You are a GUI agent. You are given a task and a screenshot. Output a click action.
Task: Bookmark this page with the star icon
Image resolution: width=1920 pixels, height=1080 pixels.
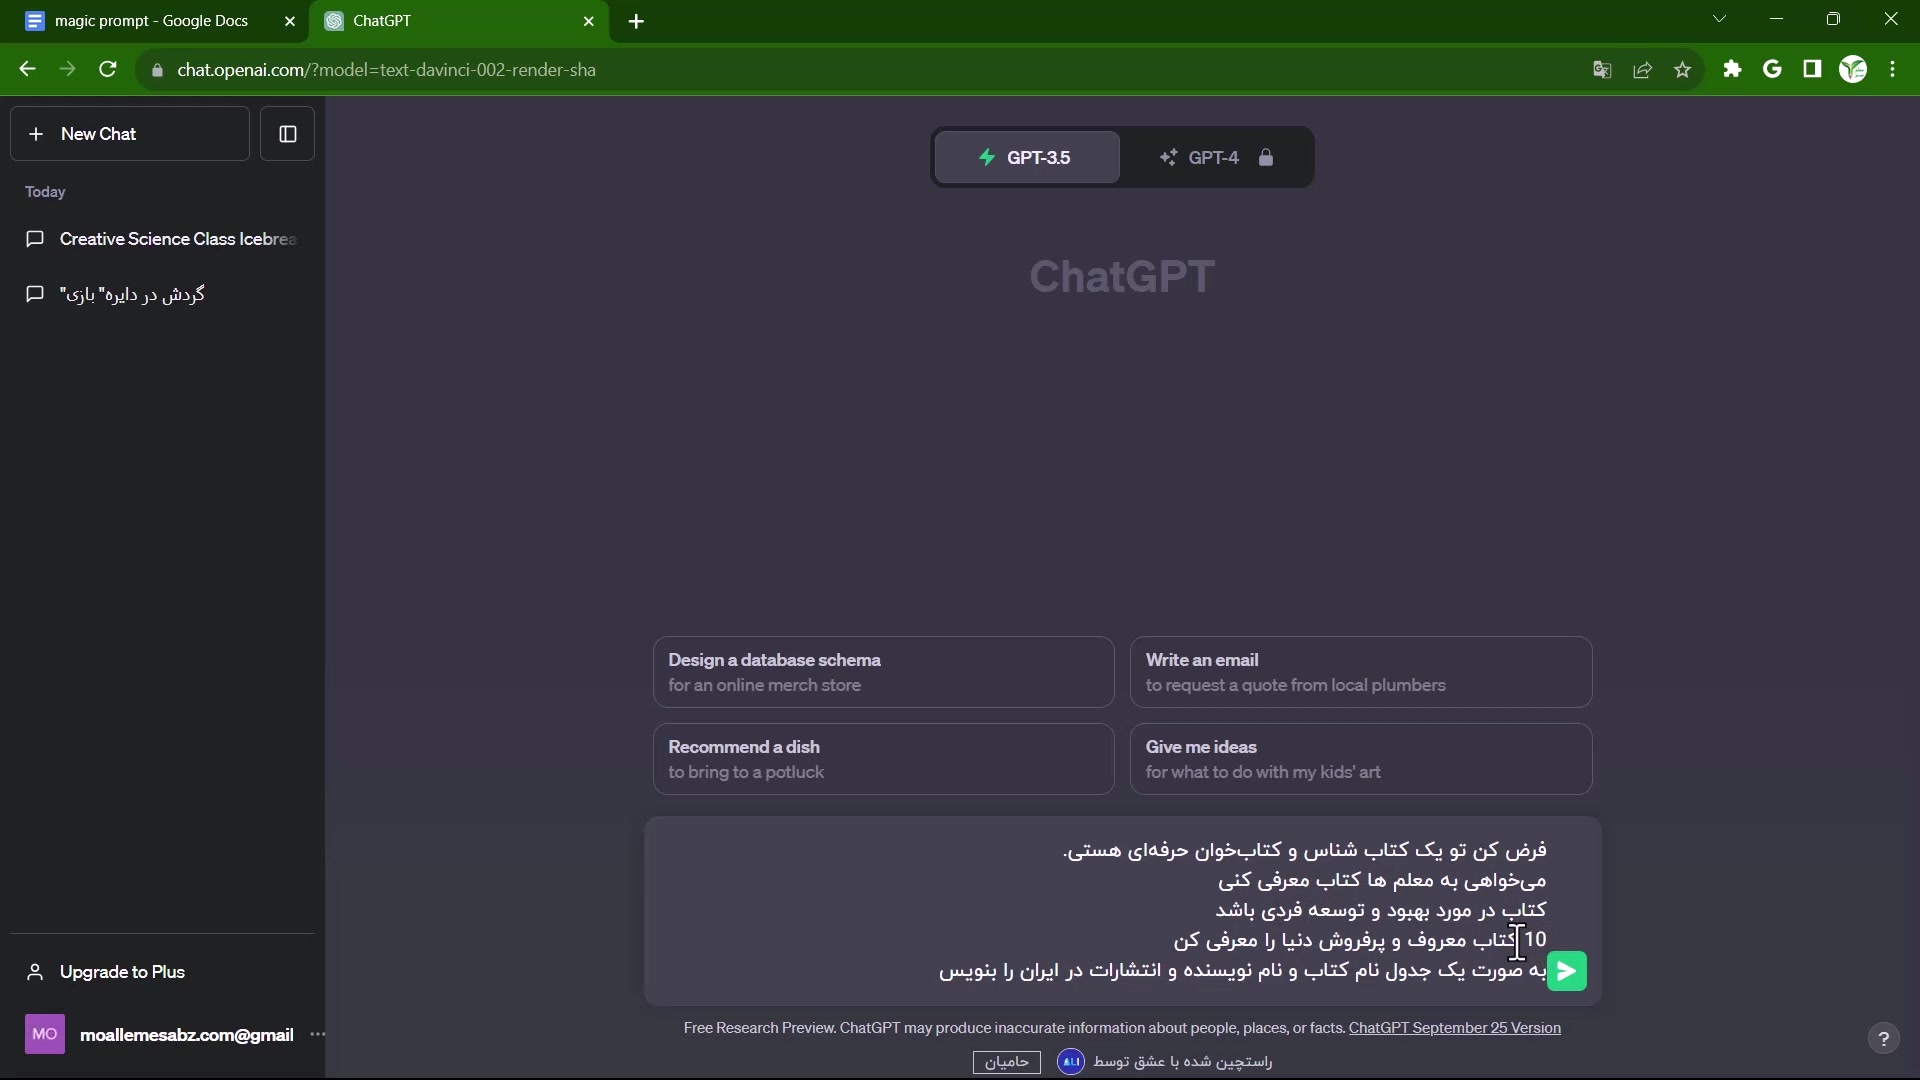1683,70
